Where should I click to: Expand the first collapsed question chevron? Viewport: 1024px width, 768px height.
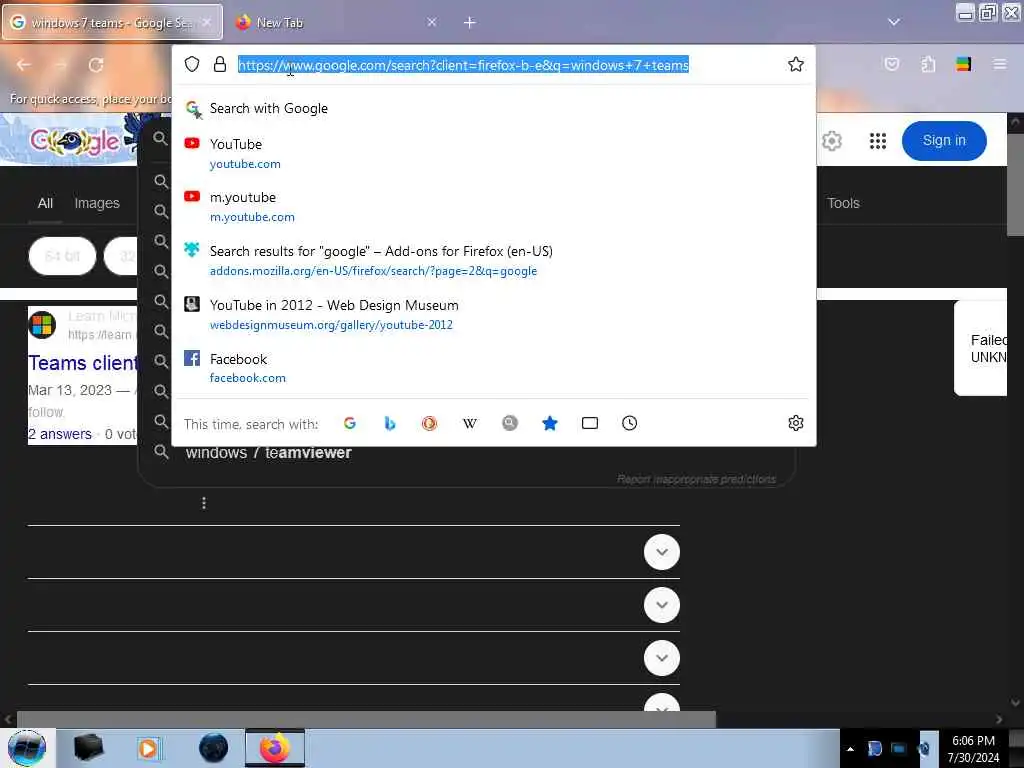tap(662, 552)
